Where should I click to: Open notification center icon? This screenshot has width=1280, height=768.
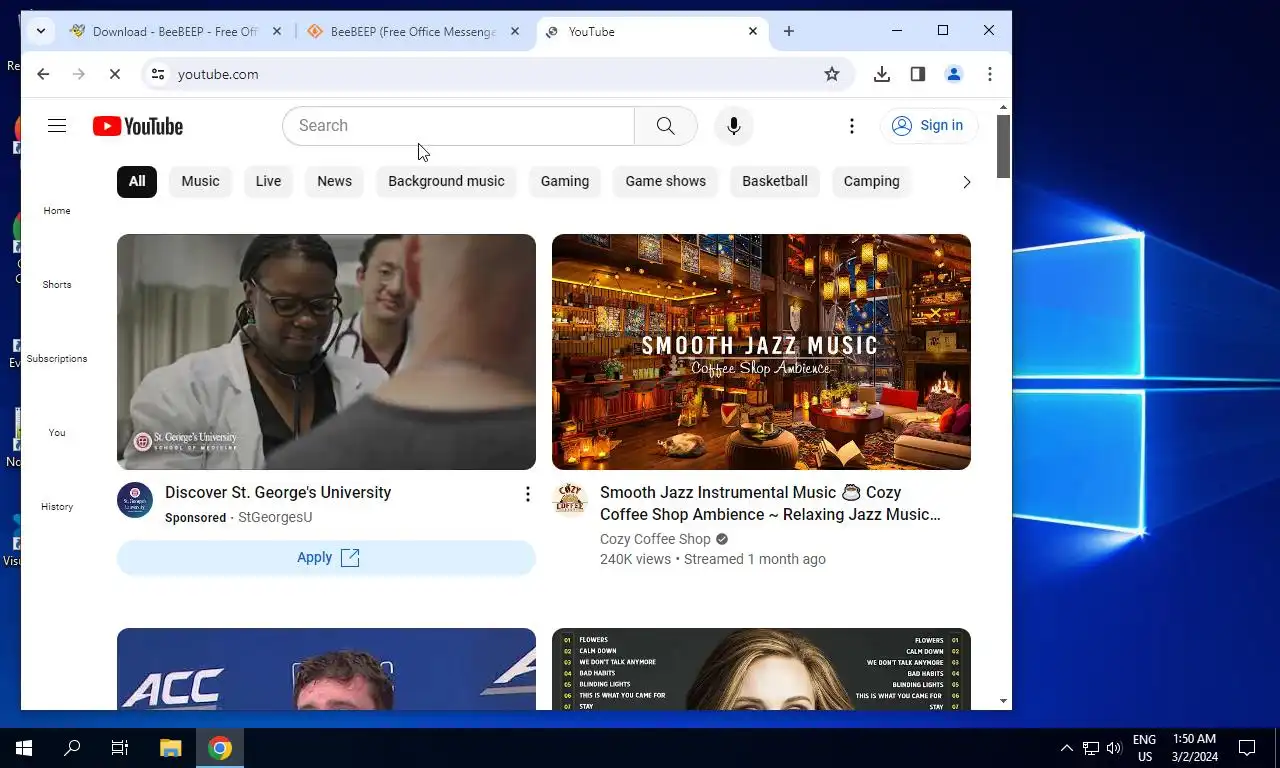[x=1247, y=748]
